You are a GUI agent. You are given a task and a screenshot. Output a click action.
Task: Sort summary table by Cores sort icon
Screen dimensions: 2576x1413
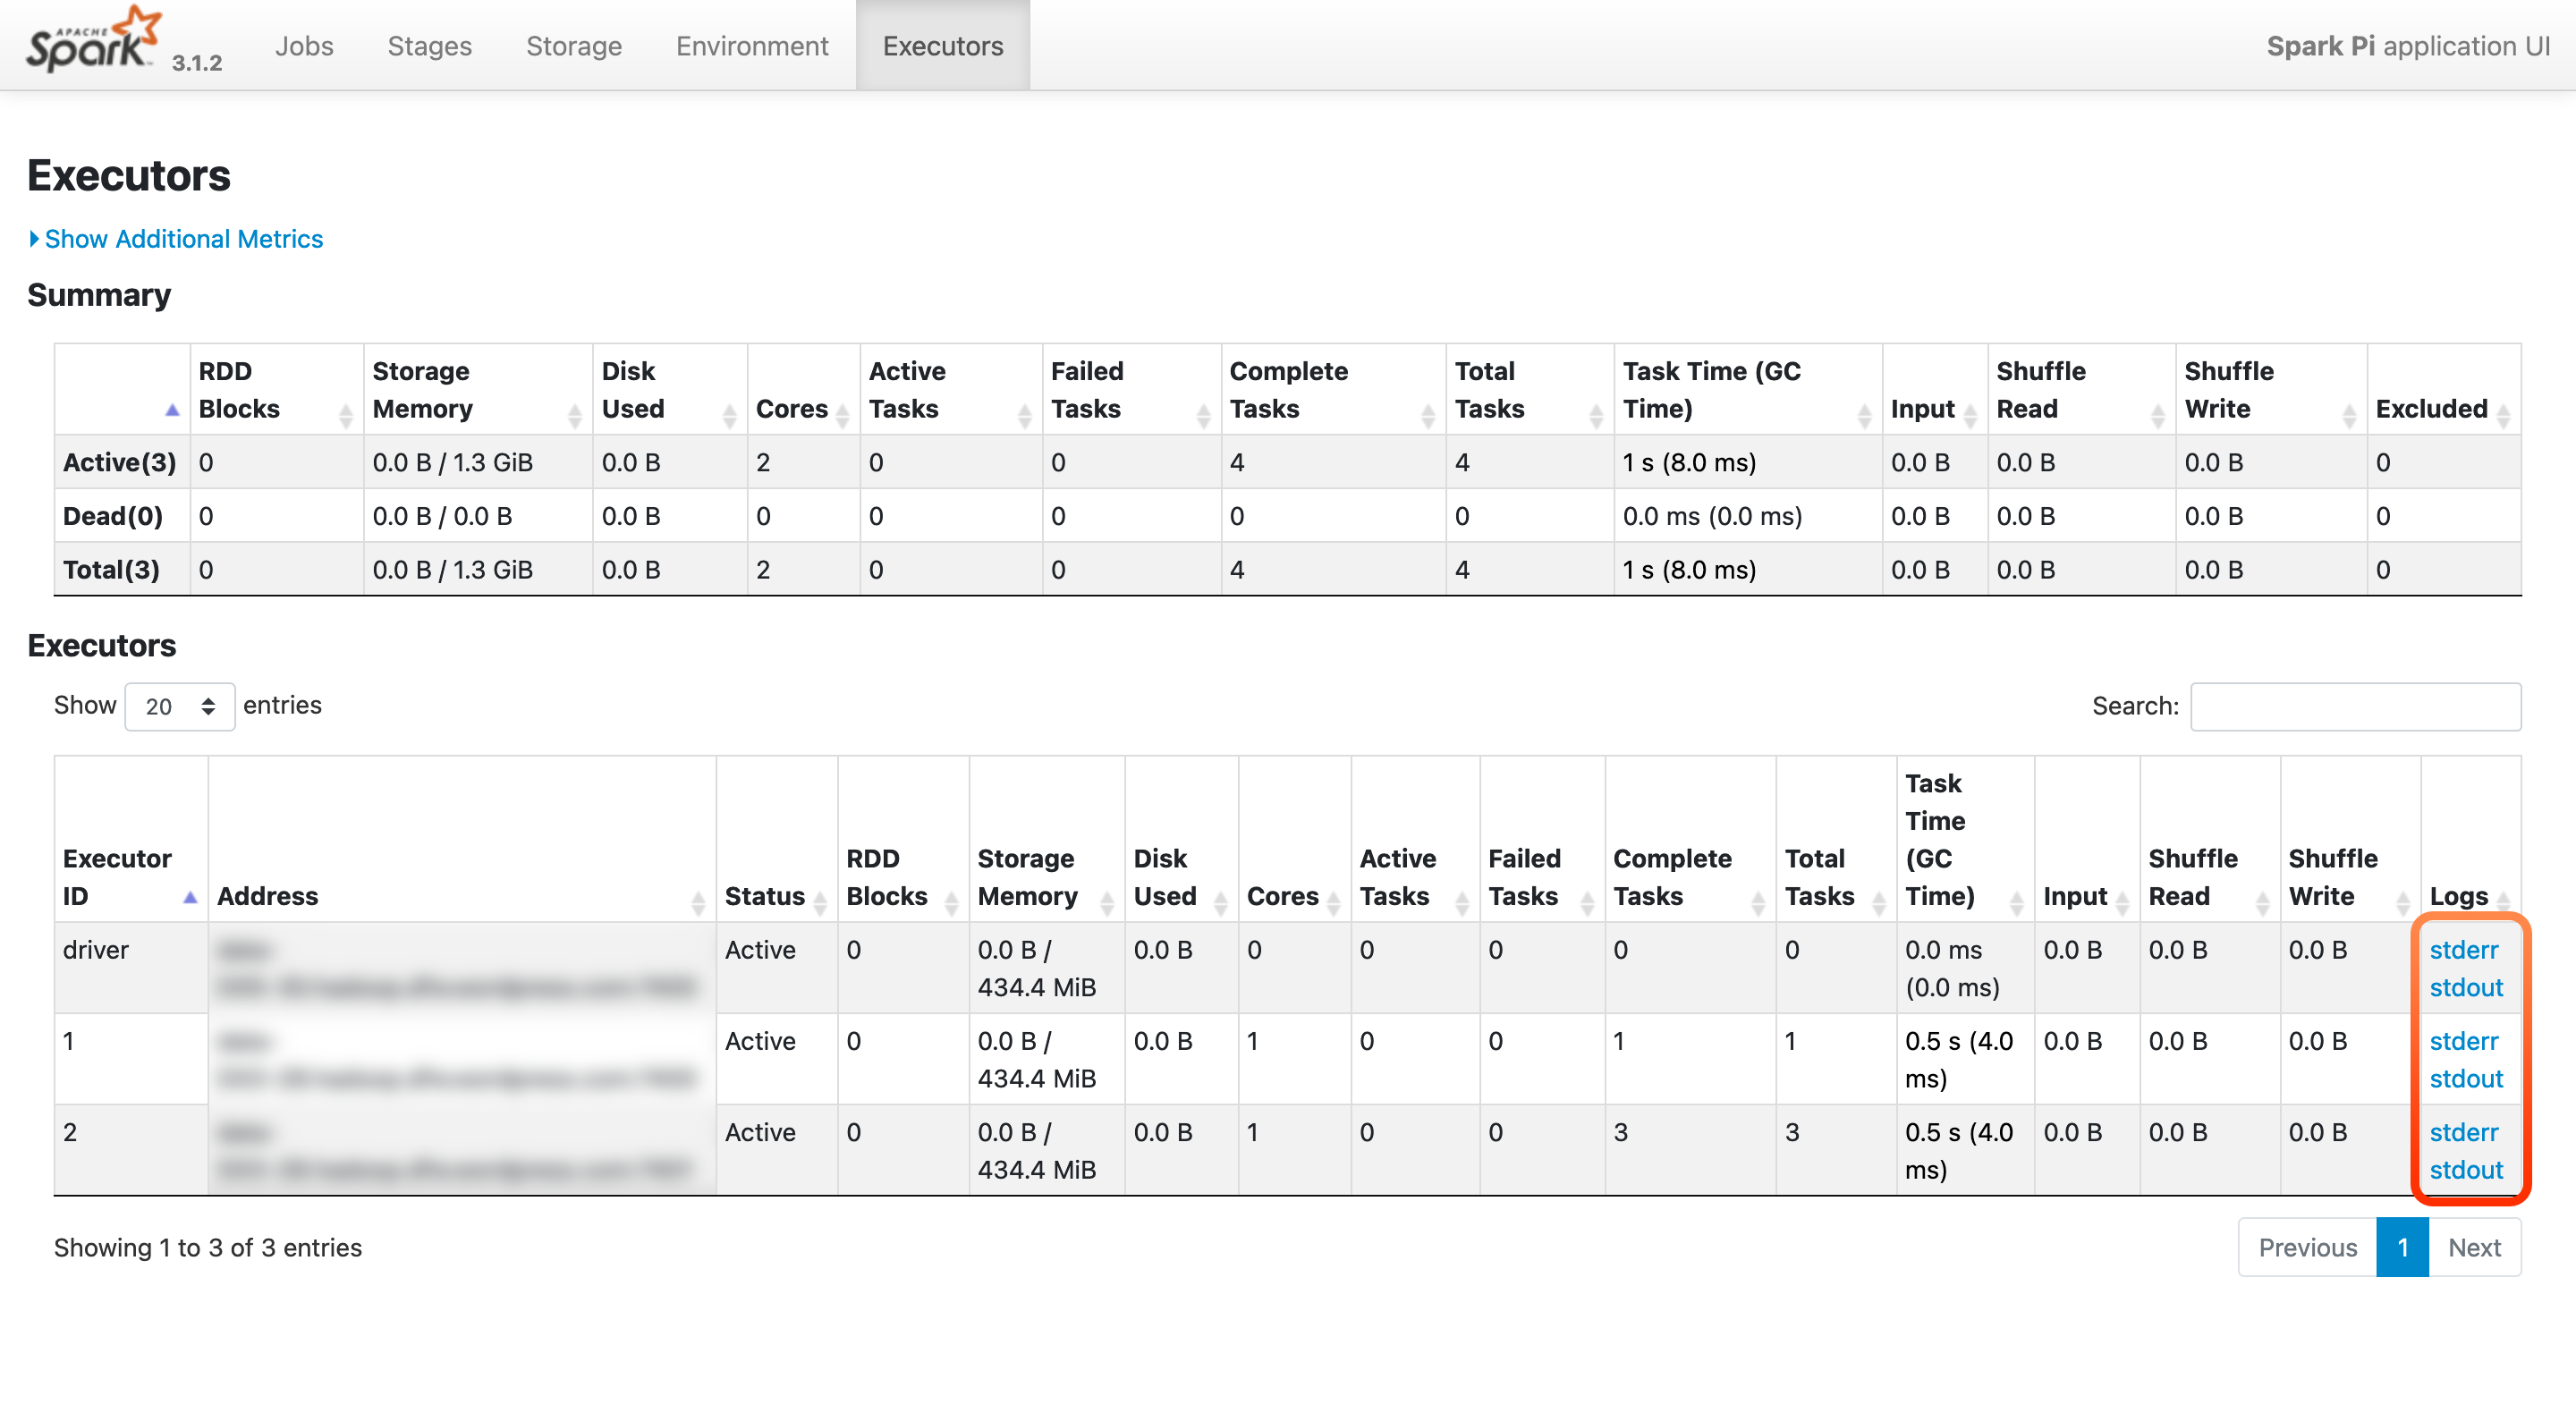(842, 415)
